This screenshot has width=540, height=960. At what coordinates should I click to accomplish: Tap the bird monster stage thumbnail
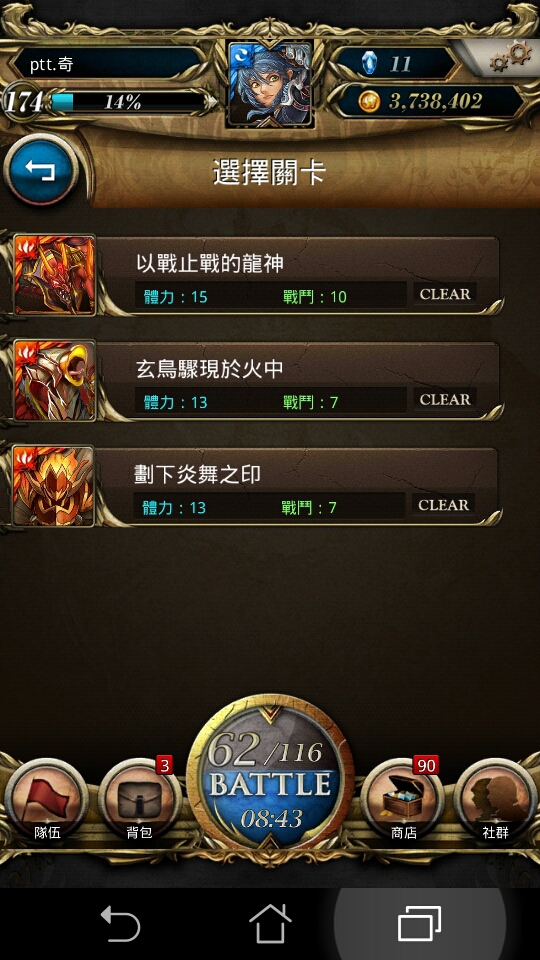coord(54,380)
